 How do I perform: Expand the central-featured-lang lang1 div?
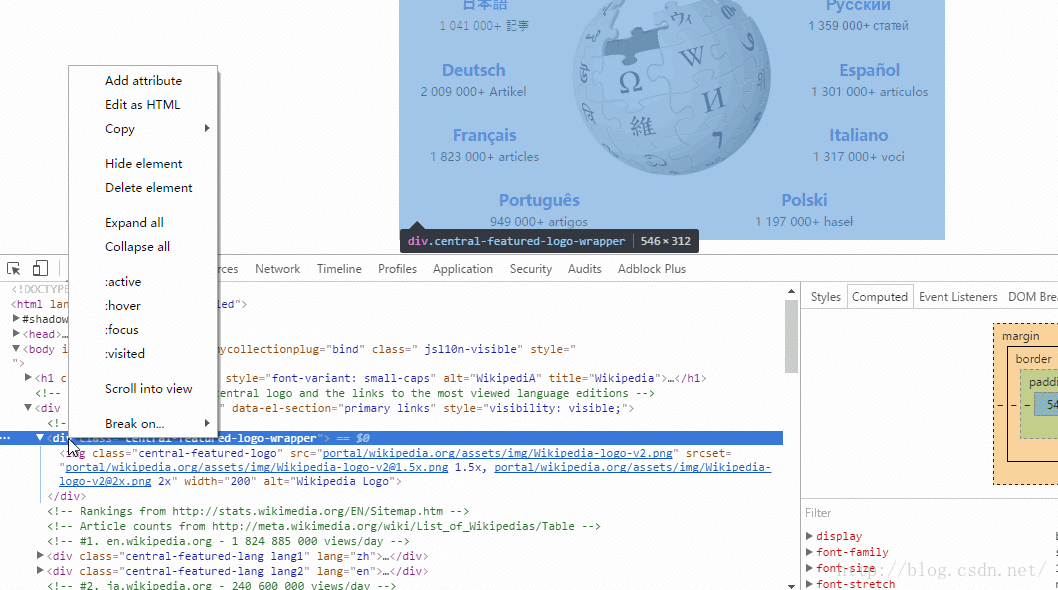point(40,556)
